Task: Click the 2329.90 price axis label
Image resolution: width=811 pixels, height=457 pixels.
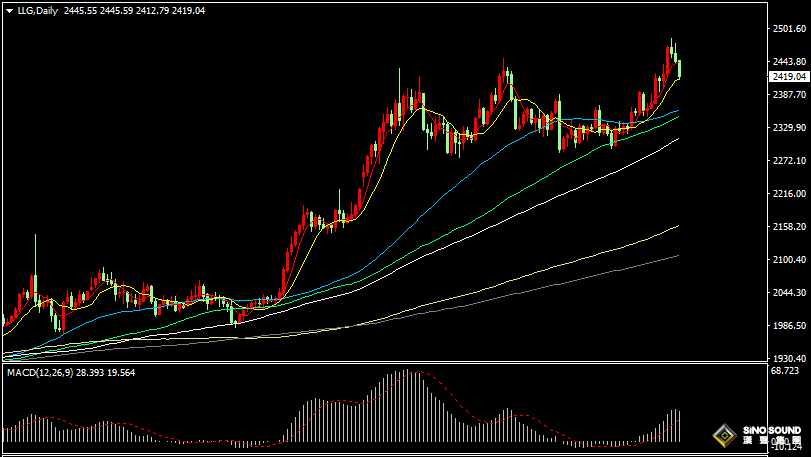Action: (x=789, y=128)
